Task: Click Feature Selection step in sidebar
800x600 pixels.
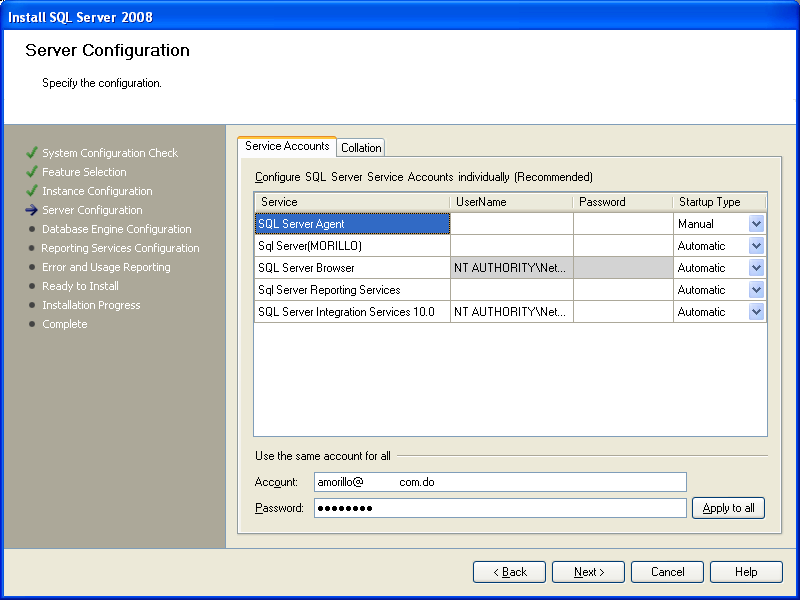Action: 84,172
